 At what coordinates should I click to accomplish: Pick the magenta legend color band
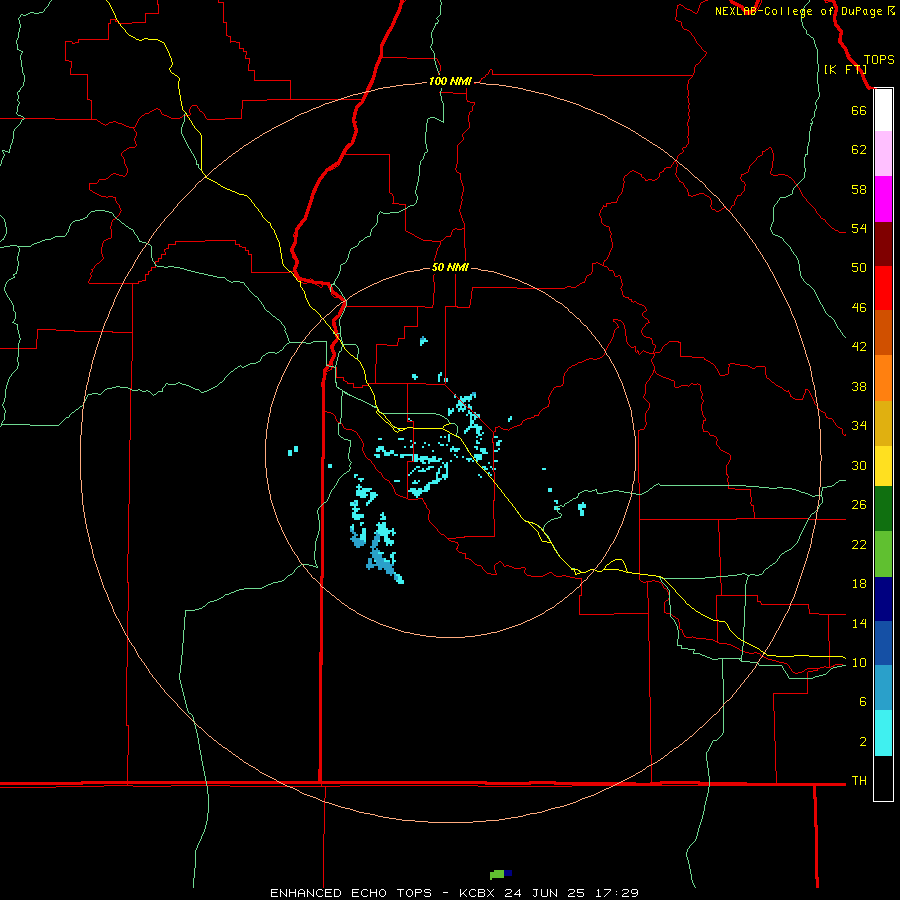883,199
